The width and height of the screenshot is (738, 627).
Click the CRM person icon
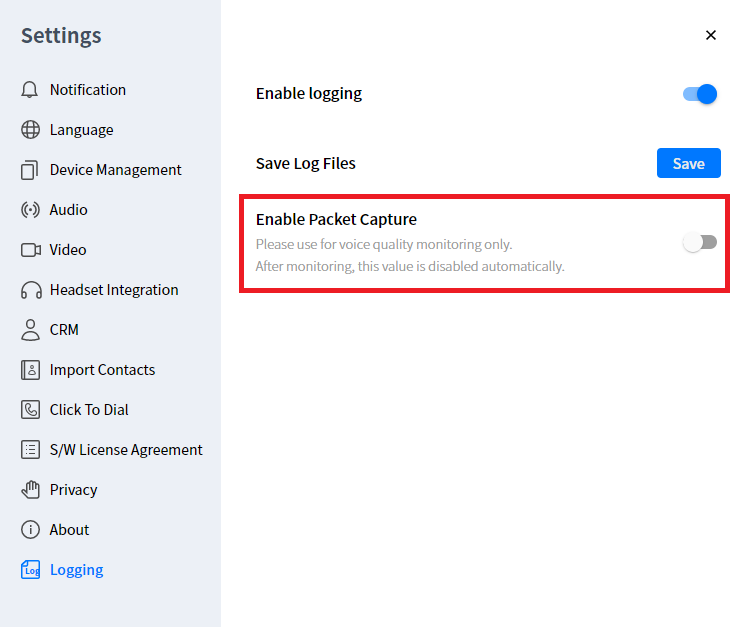point(30,330)
